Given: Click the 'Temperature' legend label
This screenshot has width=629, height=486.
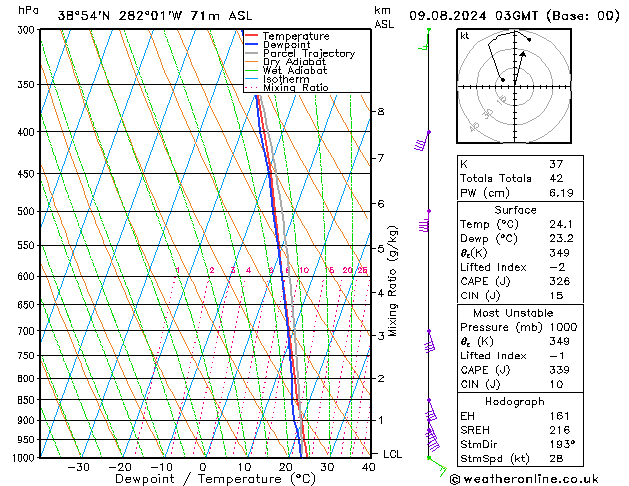Looking at the screenshot, I should pos(296,36).
